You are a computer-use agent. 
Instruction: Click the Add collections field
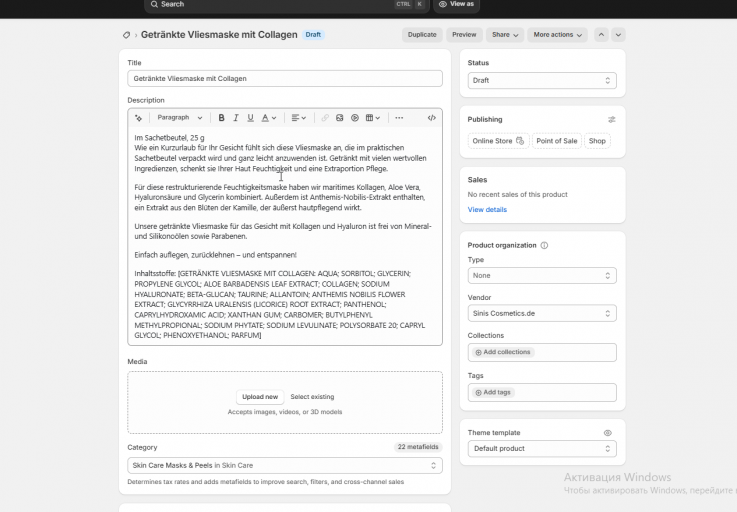[x=542, y=353]
